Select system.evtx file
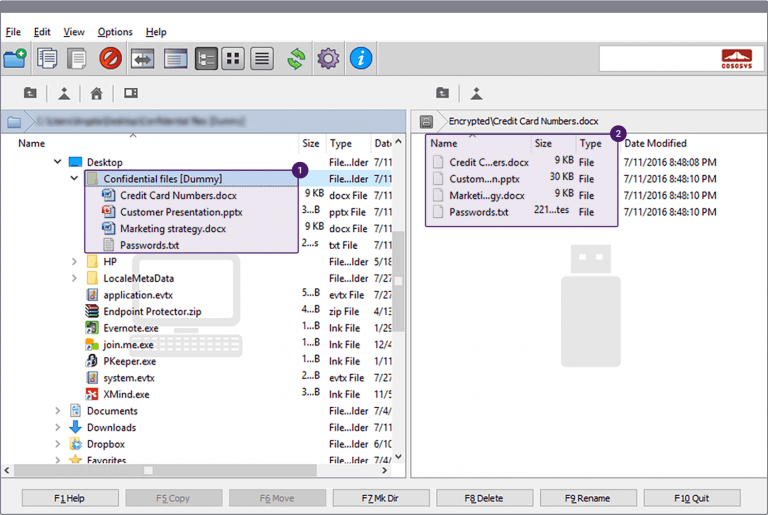This screenshot has width=768, height=515. tap(129, 378)
